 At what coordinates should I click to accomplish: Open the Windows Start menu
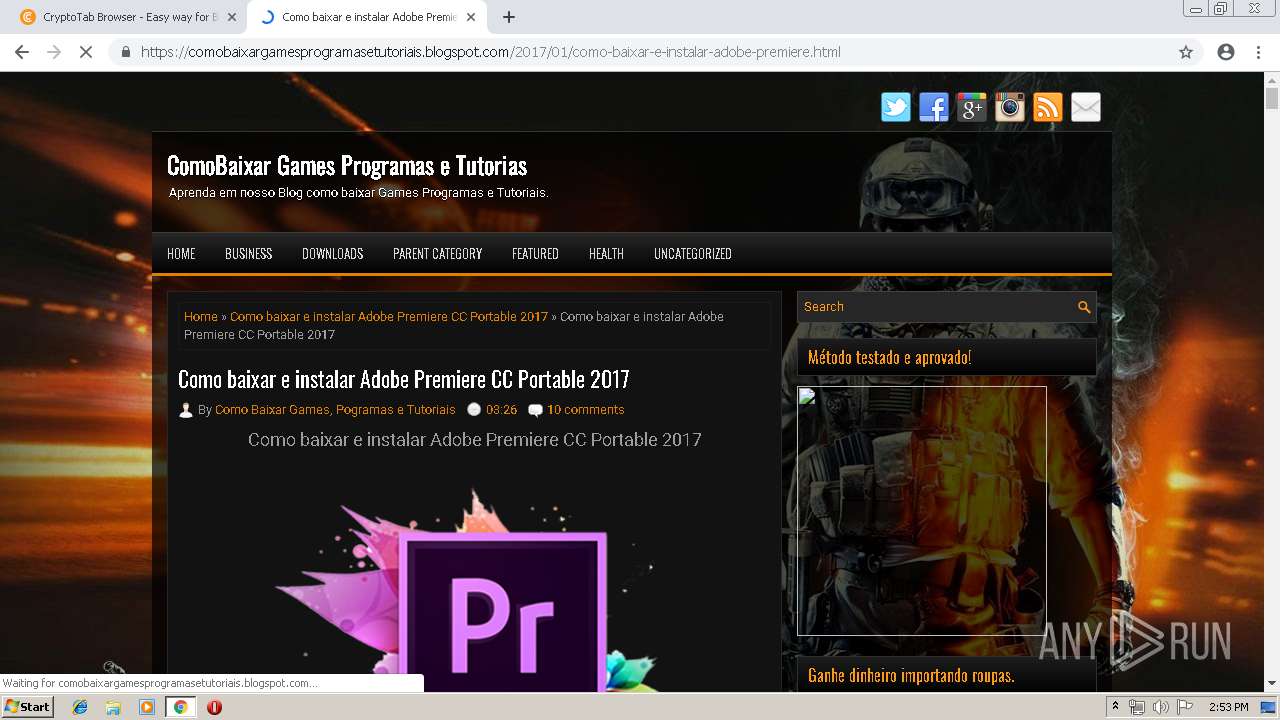(28, 707)
